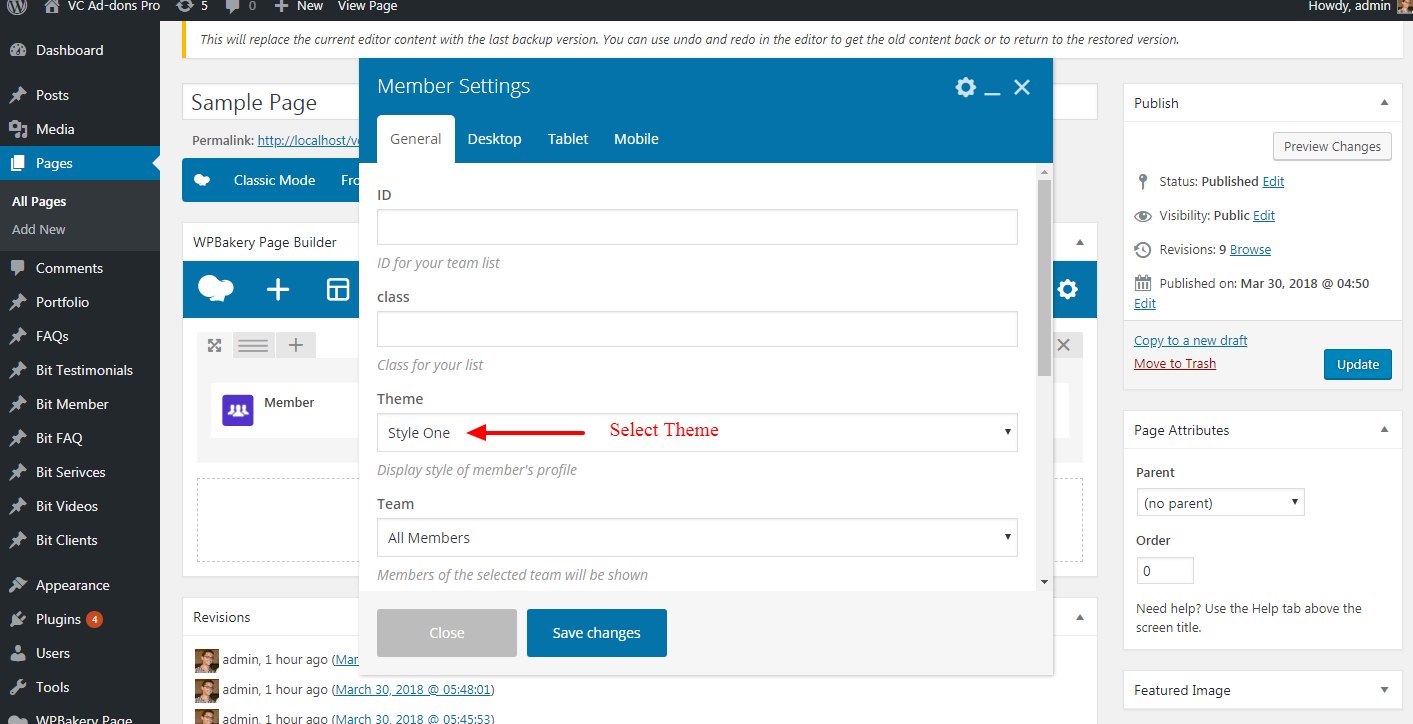Open the Member Settings gear icon

(965, 87)
